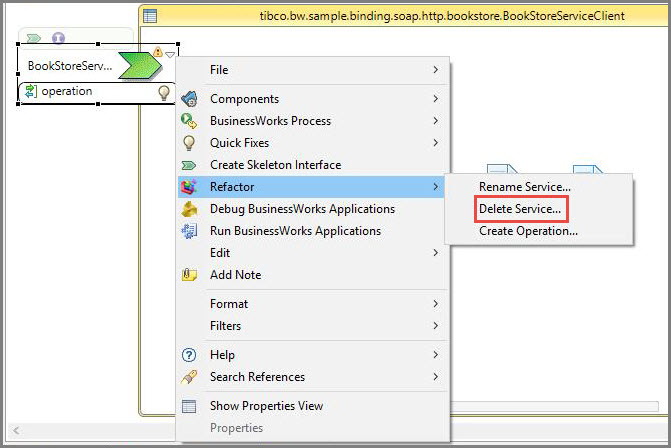Open the Format submenu

tap(313, 304)
